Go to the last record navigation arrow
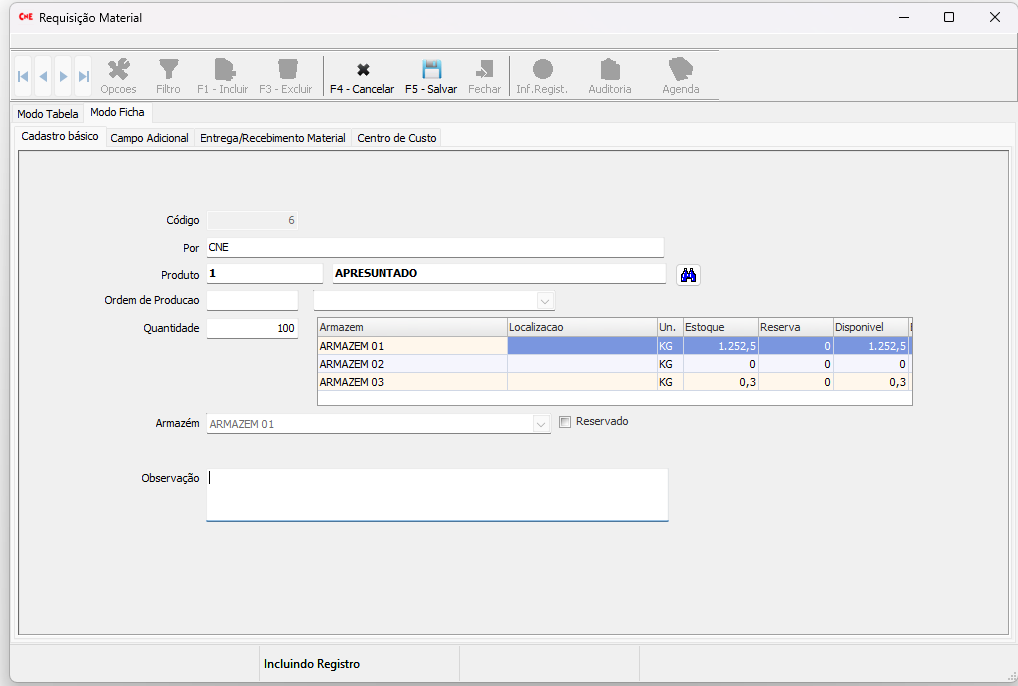This screenshot has width=1018, height=686. tap(83, 76)
